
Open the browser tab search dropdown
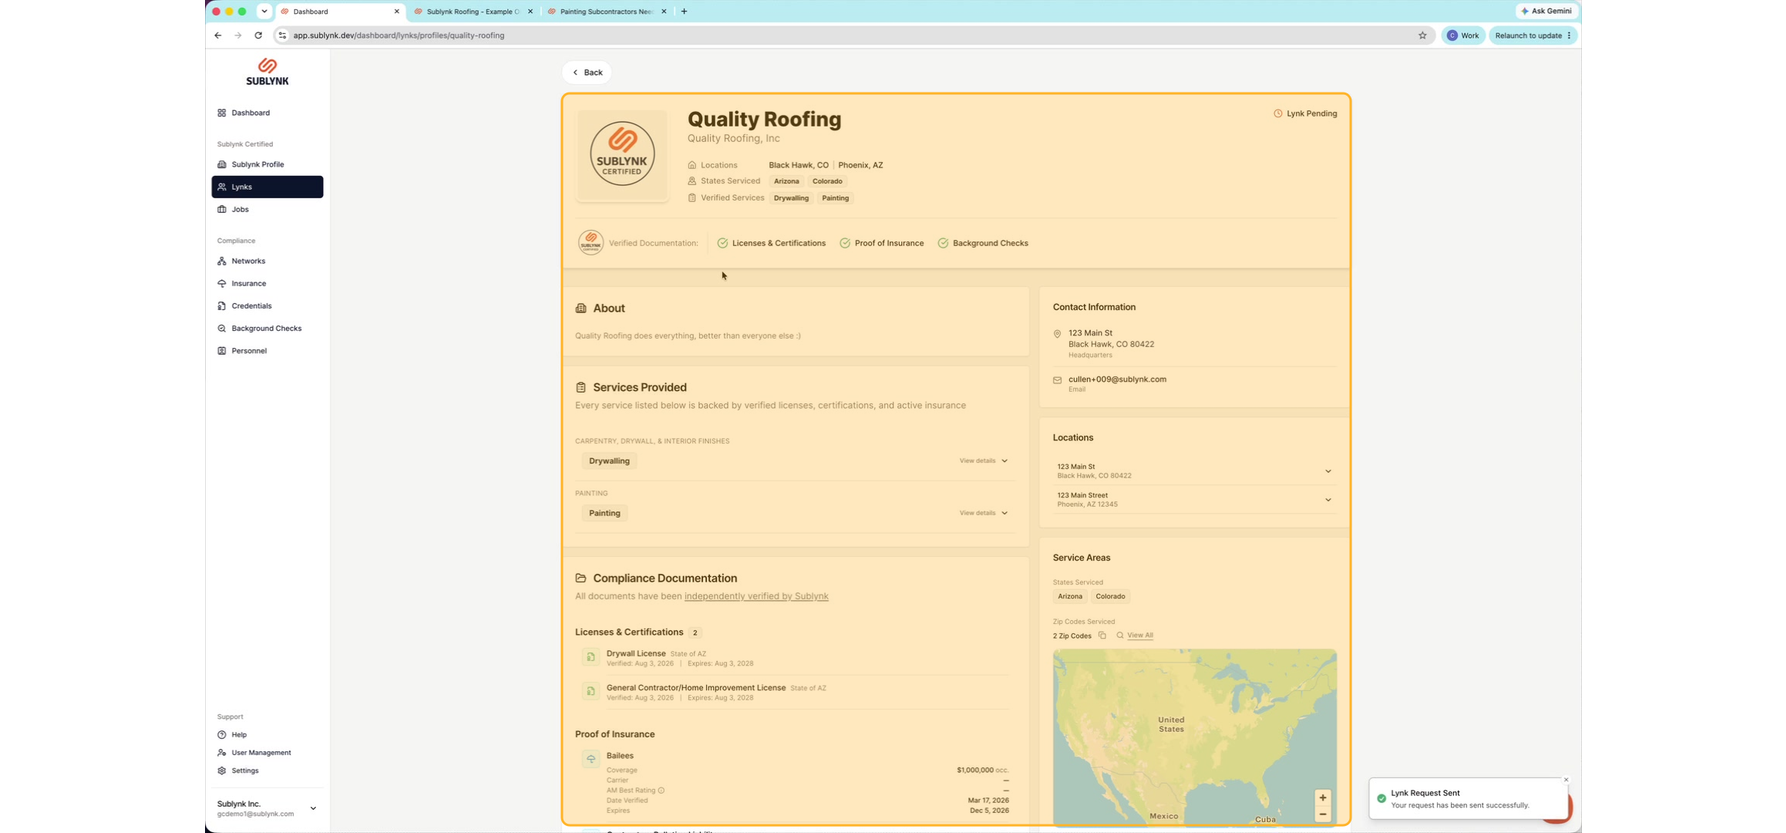(x=264, y=11)
